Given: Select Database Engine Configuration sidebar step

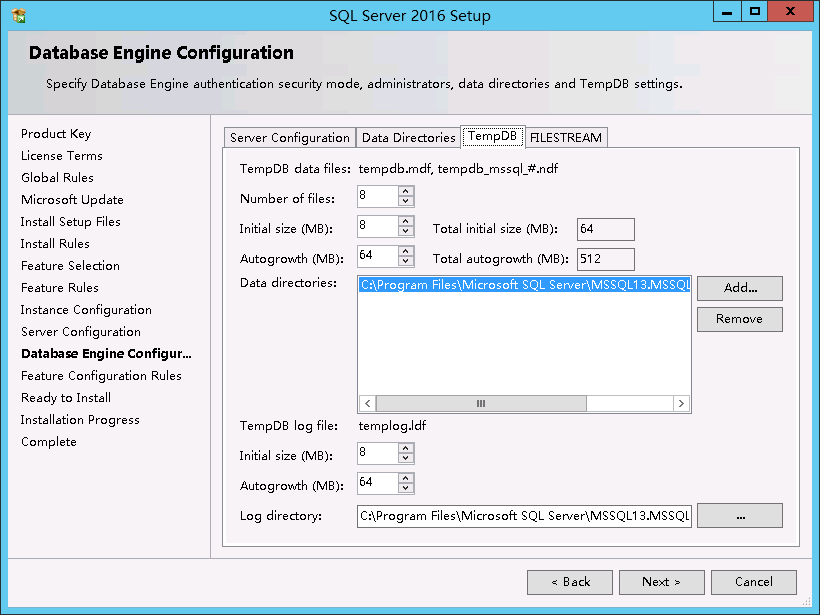Looking at the screenshot, I should (106, 354).
